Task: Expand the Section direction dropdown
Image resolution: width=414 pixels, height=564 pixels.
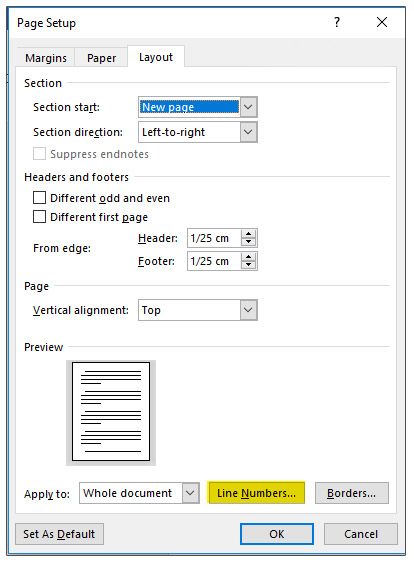Action: point(249,132)
